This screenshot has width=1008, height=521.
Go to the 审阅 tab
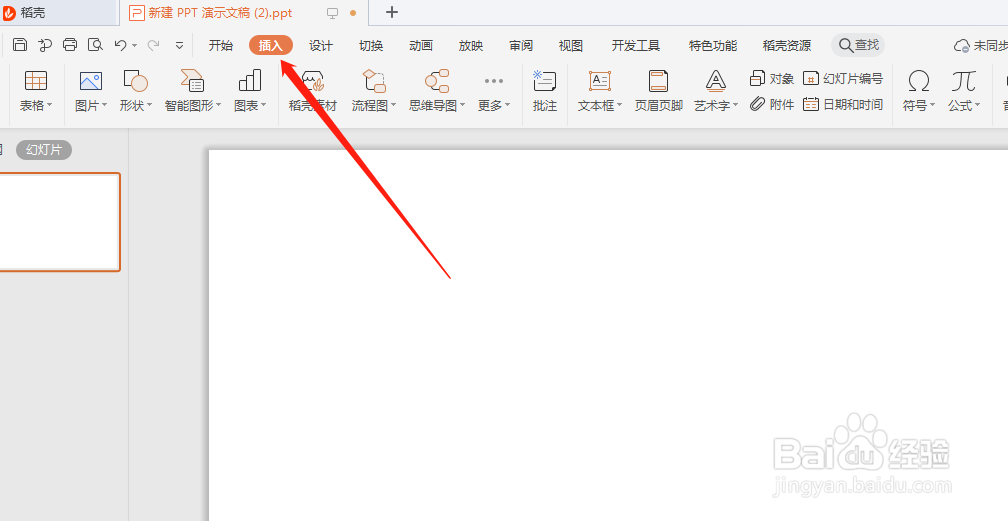521,46
